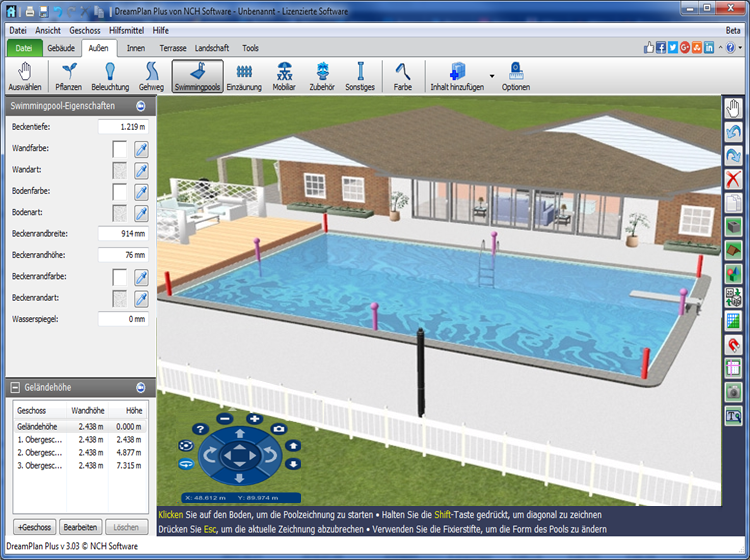
Task: Switch to the Gebäude tab
Action: tap(61, 48)
